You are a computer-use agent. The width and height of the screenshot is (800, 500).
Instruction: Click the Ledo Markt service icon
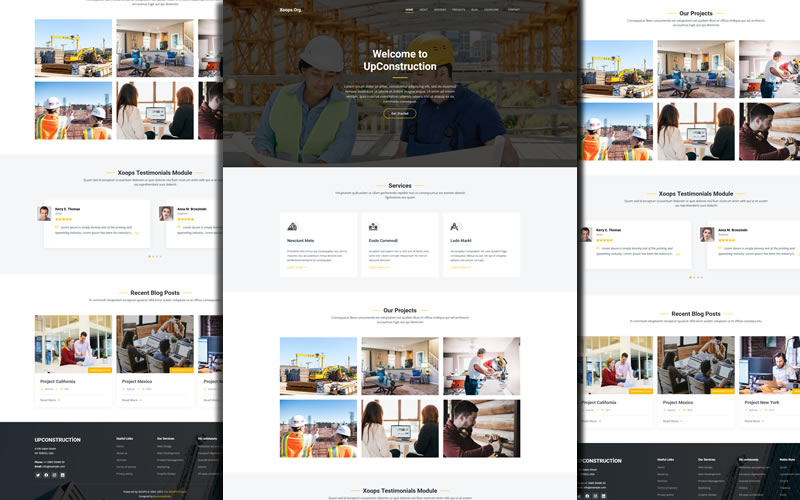coord(455,227)
